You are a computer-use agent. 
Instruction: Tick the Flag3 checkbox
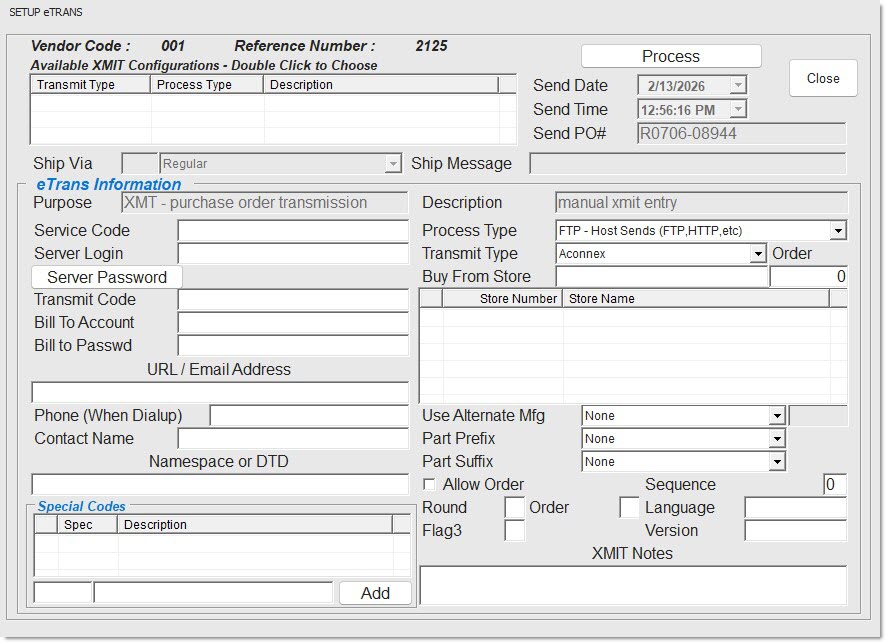(514, 531)
